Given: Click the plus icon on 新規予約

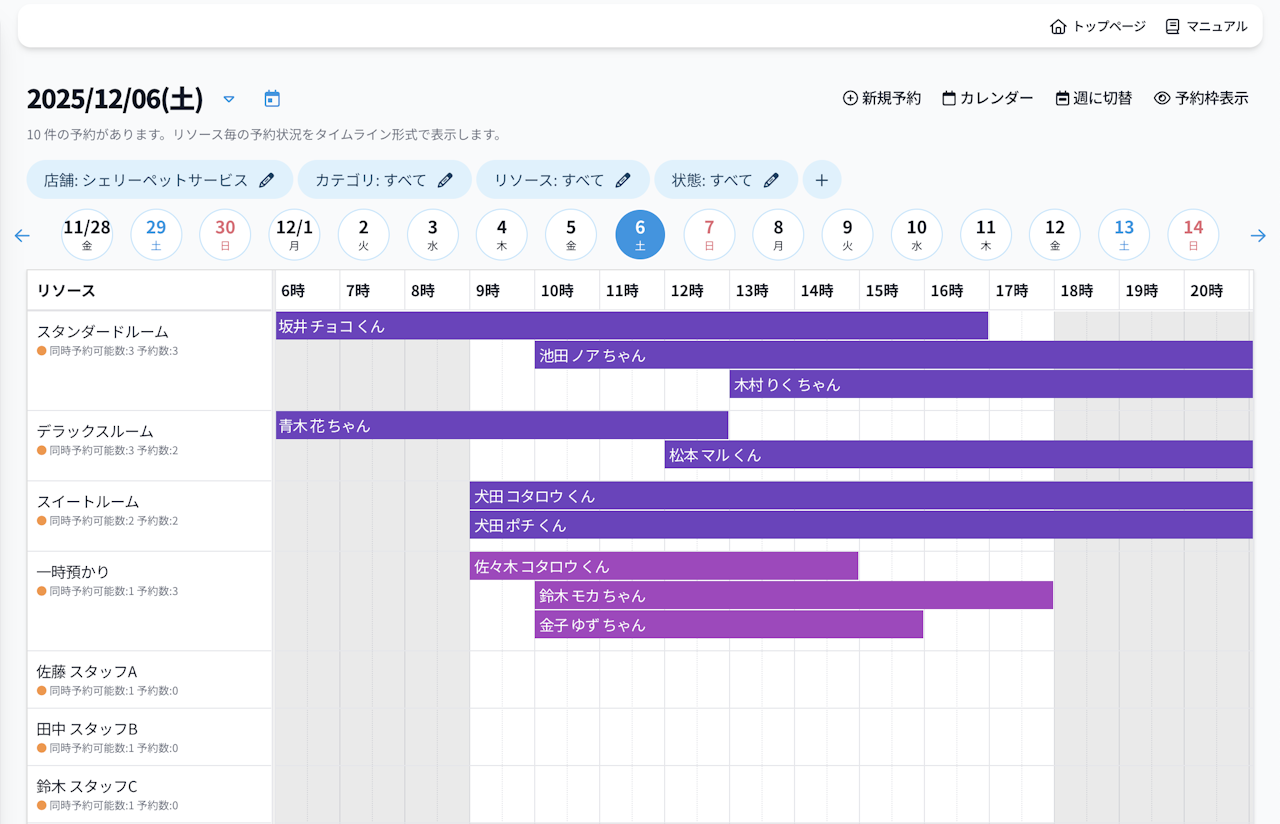Looking at the screenshot, I should (x=849, y=98).
